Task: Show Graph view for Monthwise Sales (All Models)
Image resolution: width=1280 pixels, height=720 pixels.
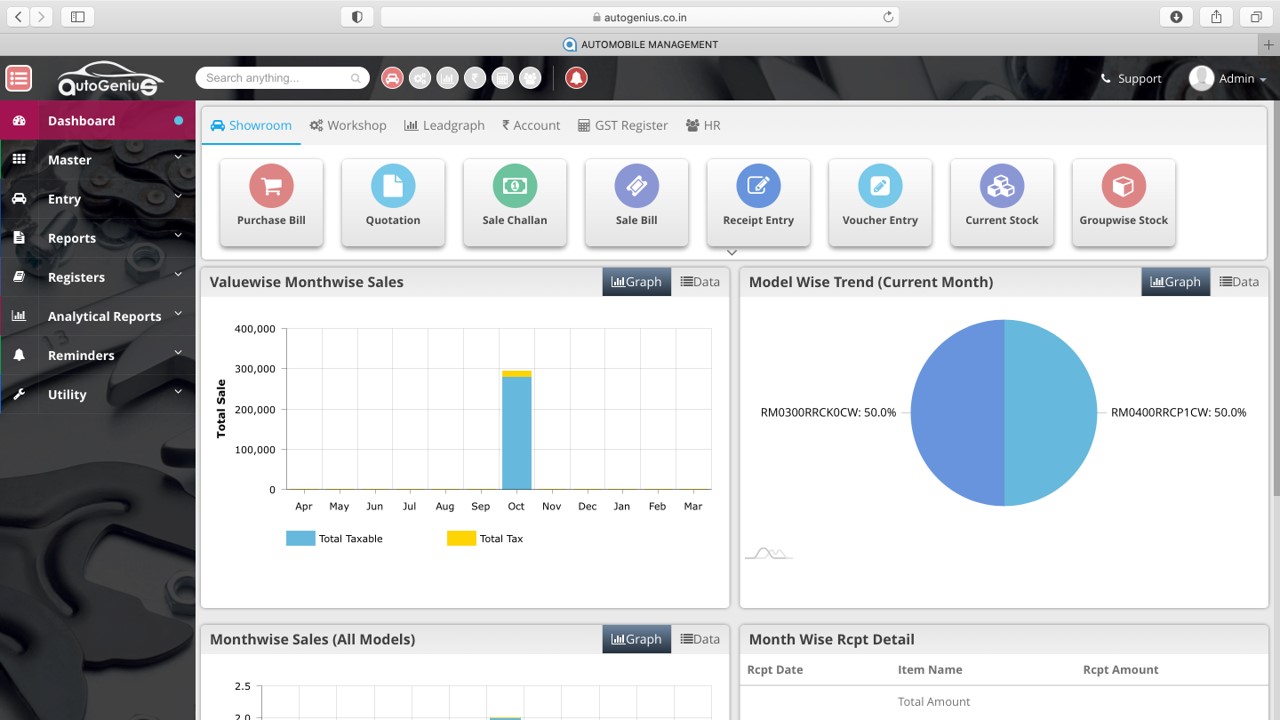Action: click(636, 639)
